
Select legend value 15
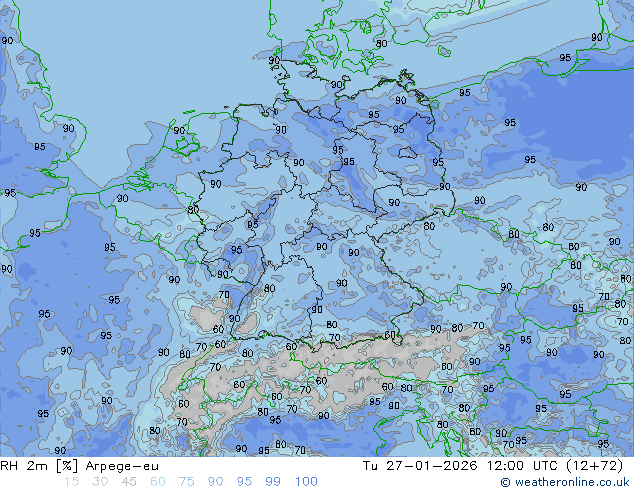(71, 482)
